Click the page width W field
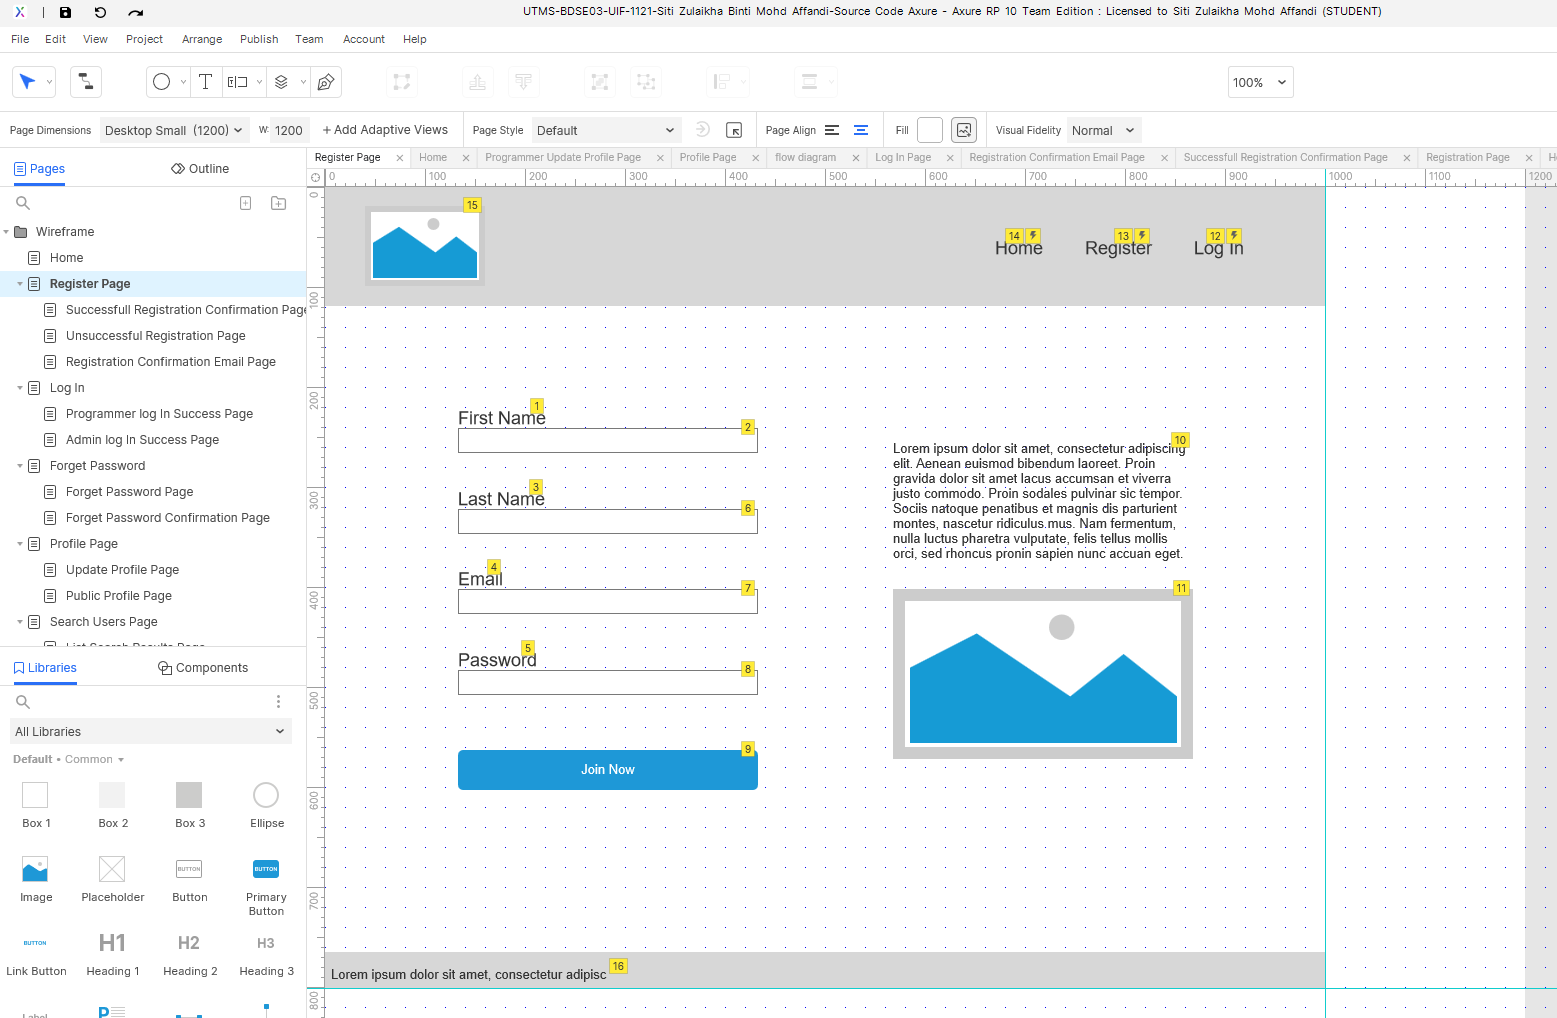 289,130
